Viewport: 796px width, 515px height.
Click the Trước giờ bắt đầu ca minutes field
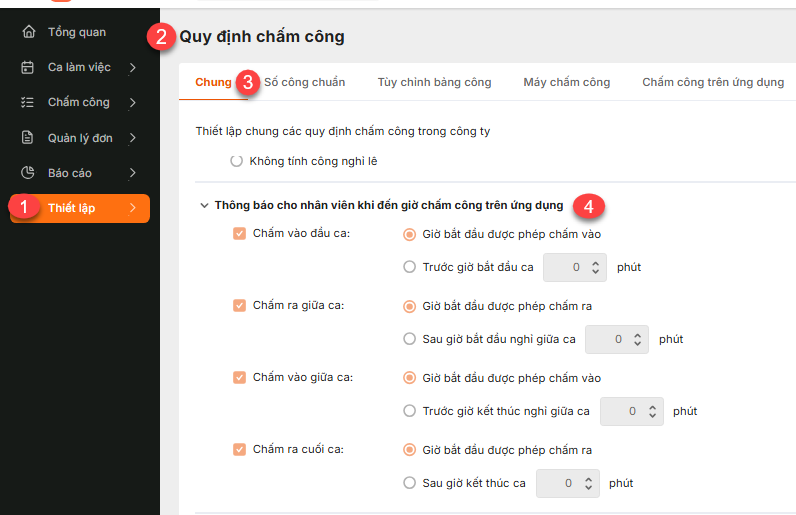[566, 267]
